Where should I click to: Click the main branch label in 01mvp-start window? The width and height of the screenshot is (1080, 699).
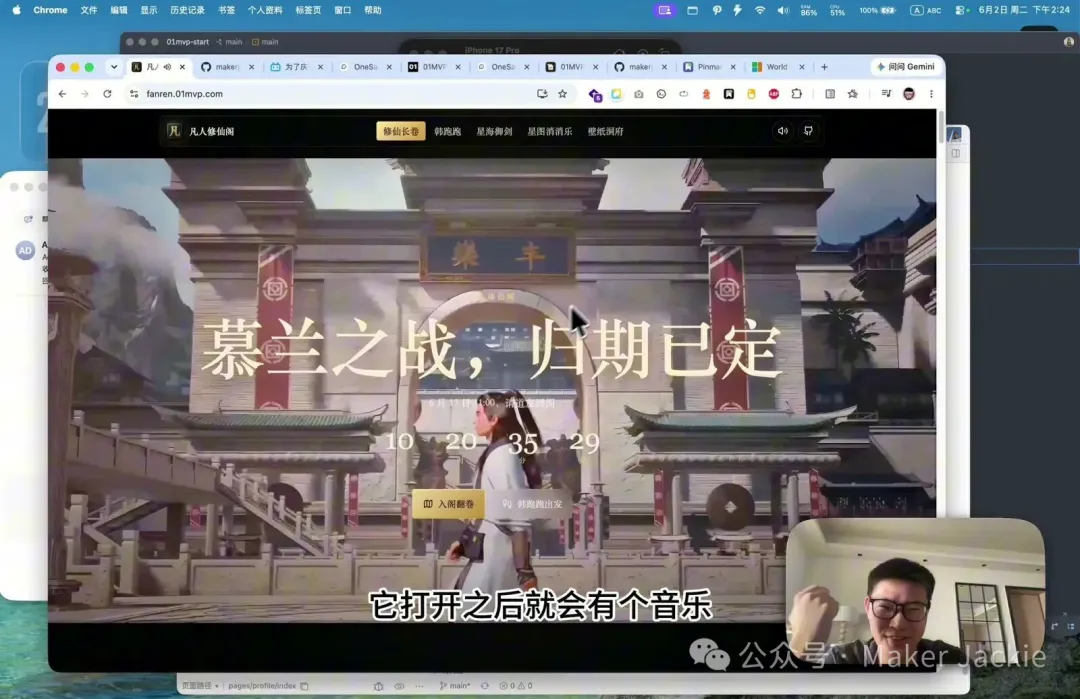[x=229, y=42]
